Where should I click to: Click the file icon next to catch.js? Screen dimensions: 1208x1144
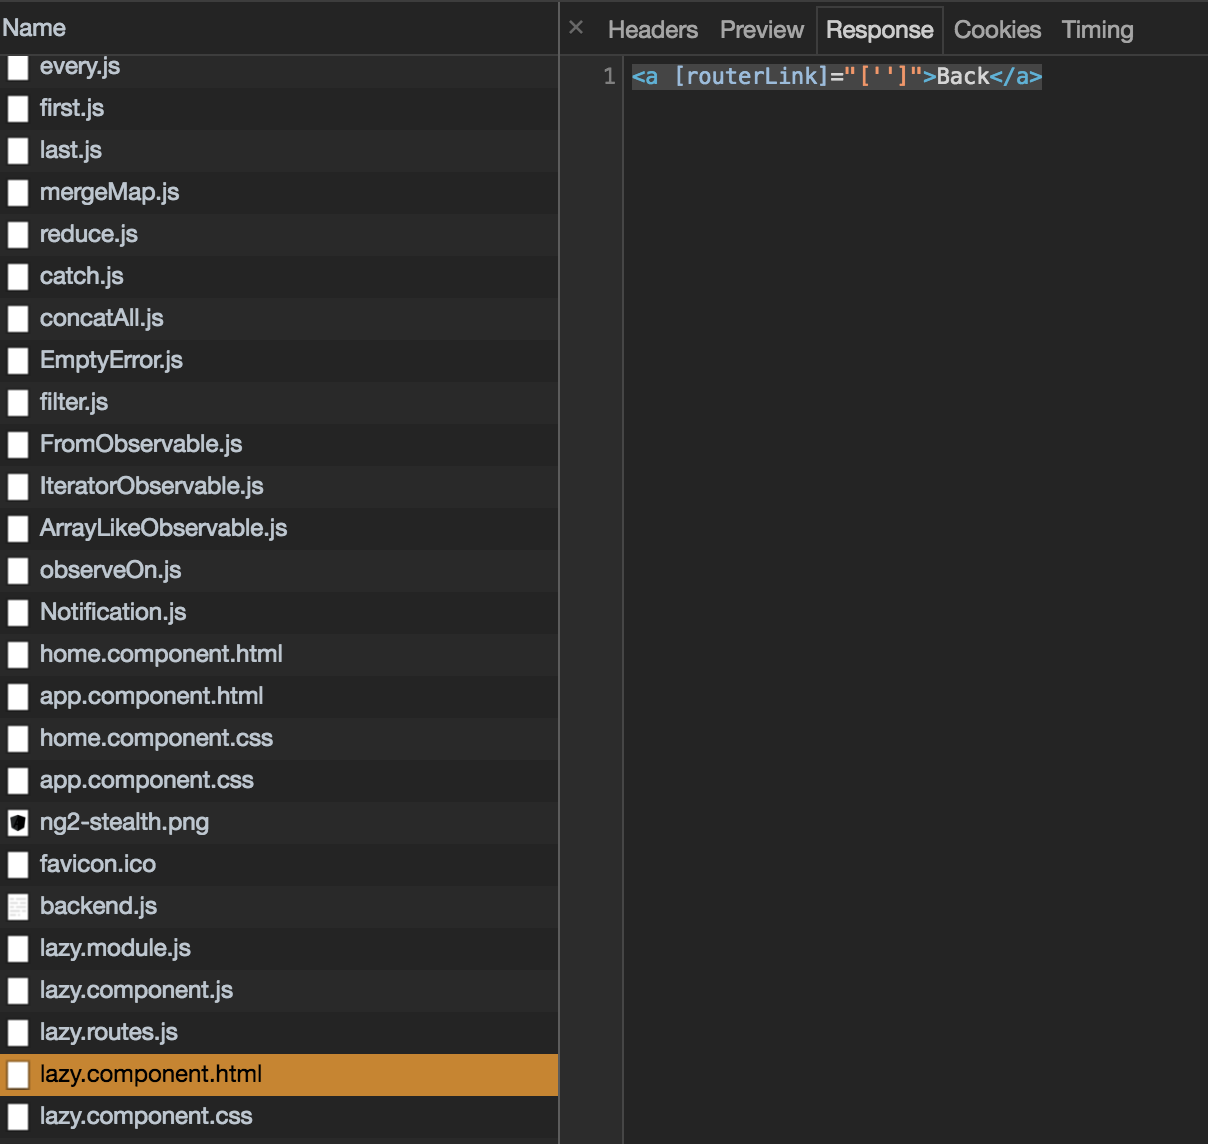tap(18, 277)
